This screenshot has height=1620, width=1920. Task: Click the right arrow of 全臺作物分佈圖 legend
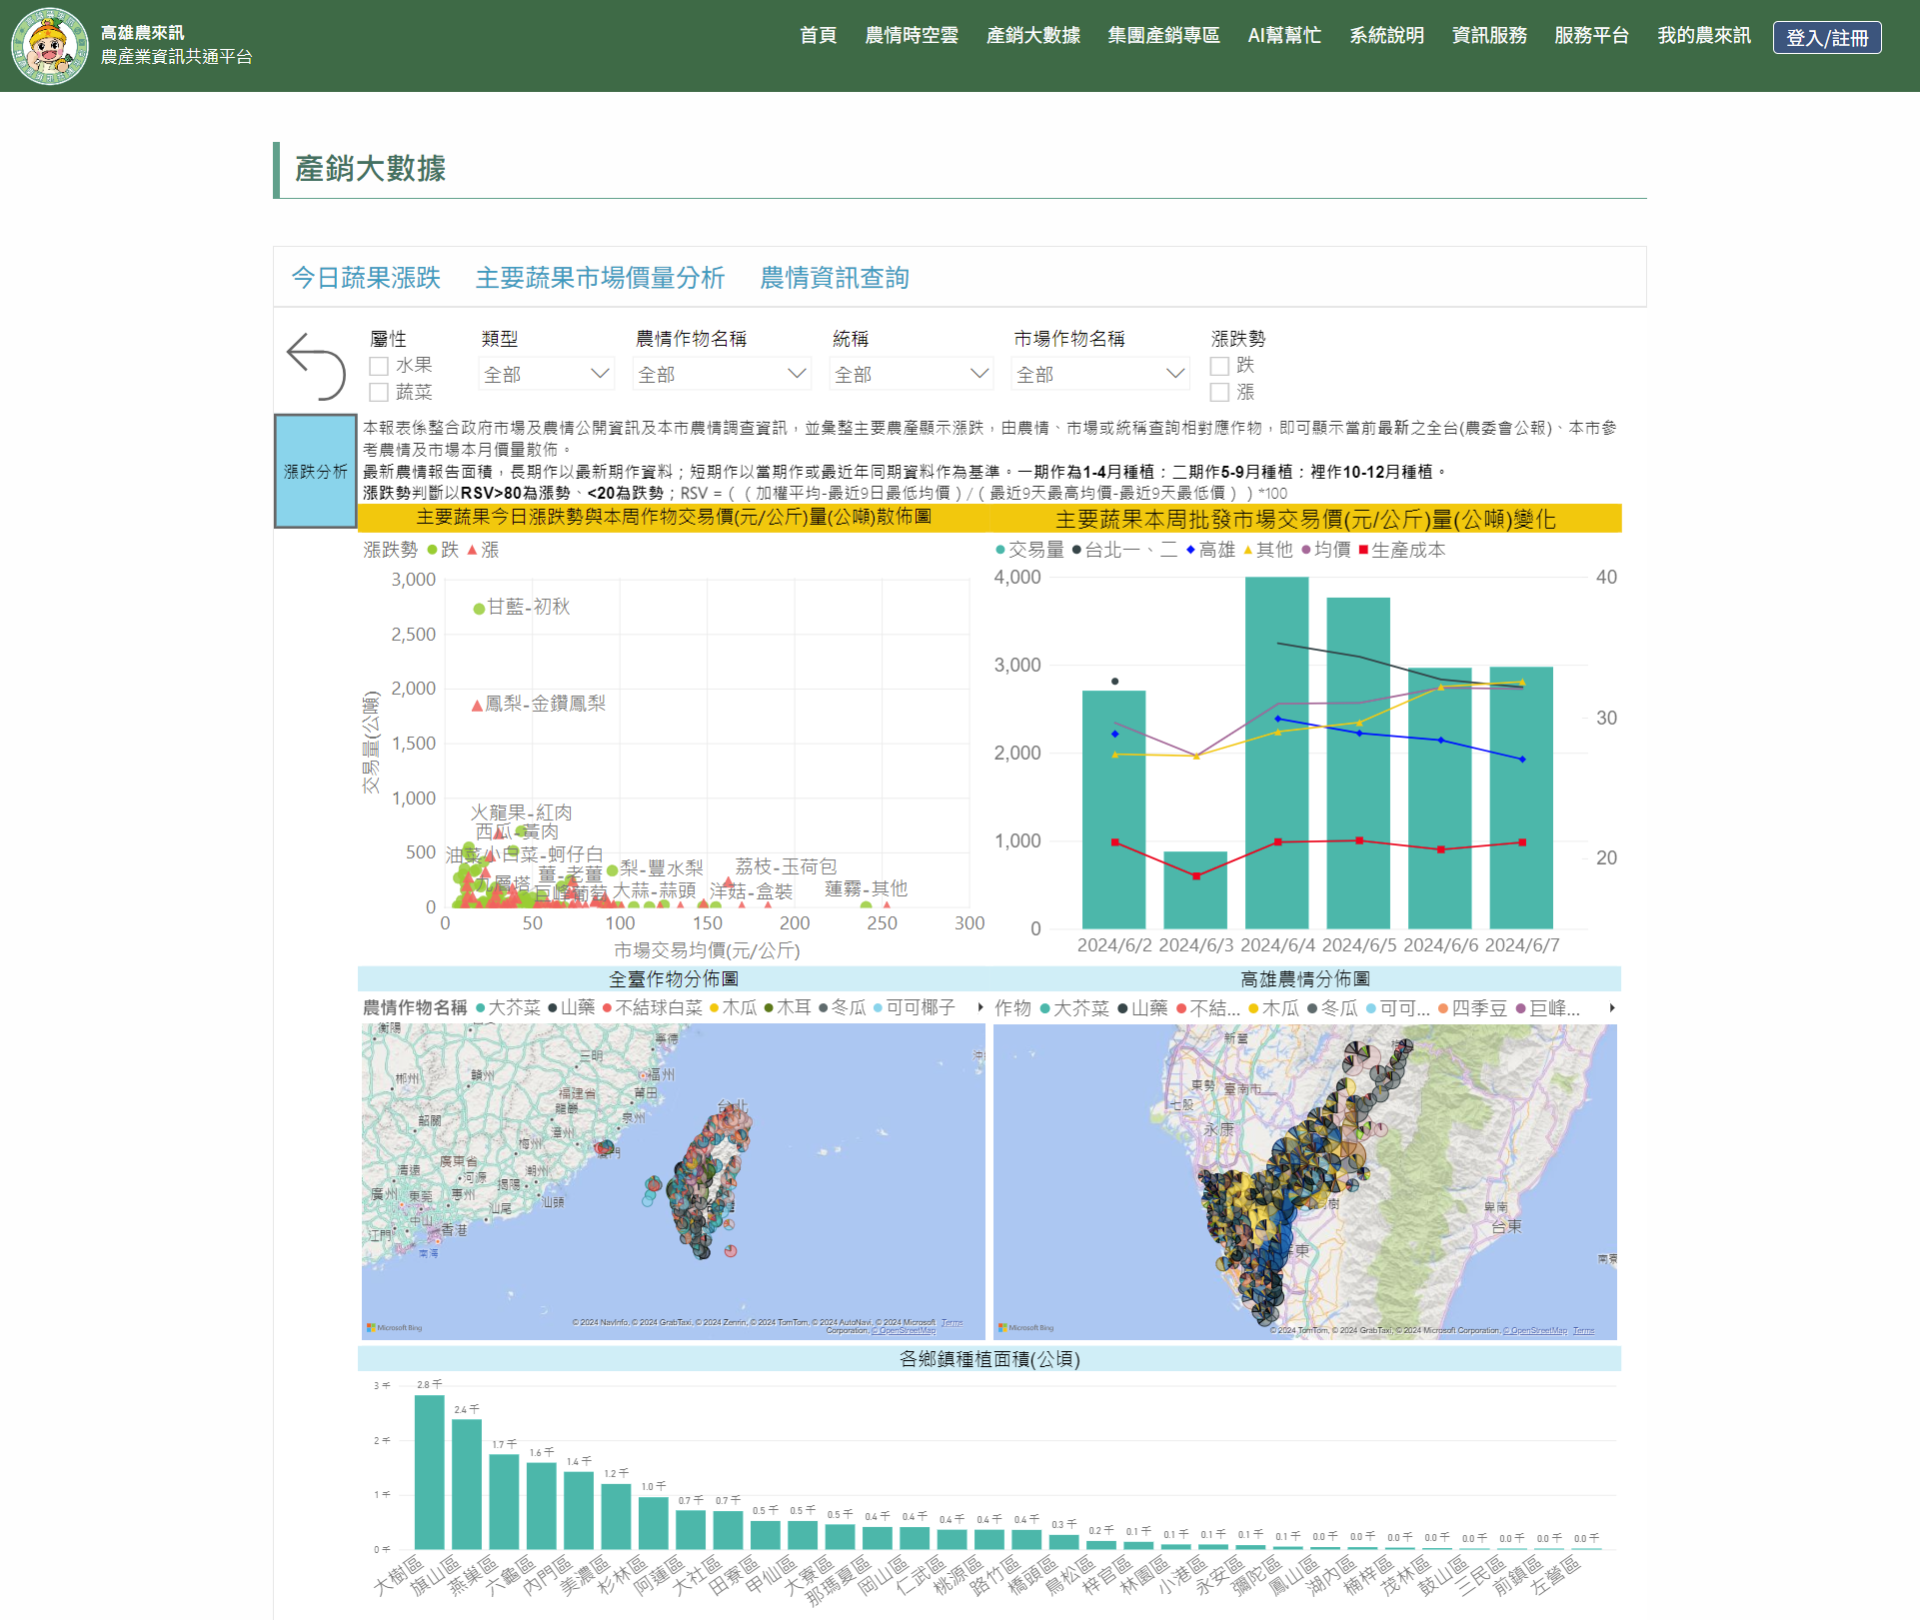(980, 1008)
